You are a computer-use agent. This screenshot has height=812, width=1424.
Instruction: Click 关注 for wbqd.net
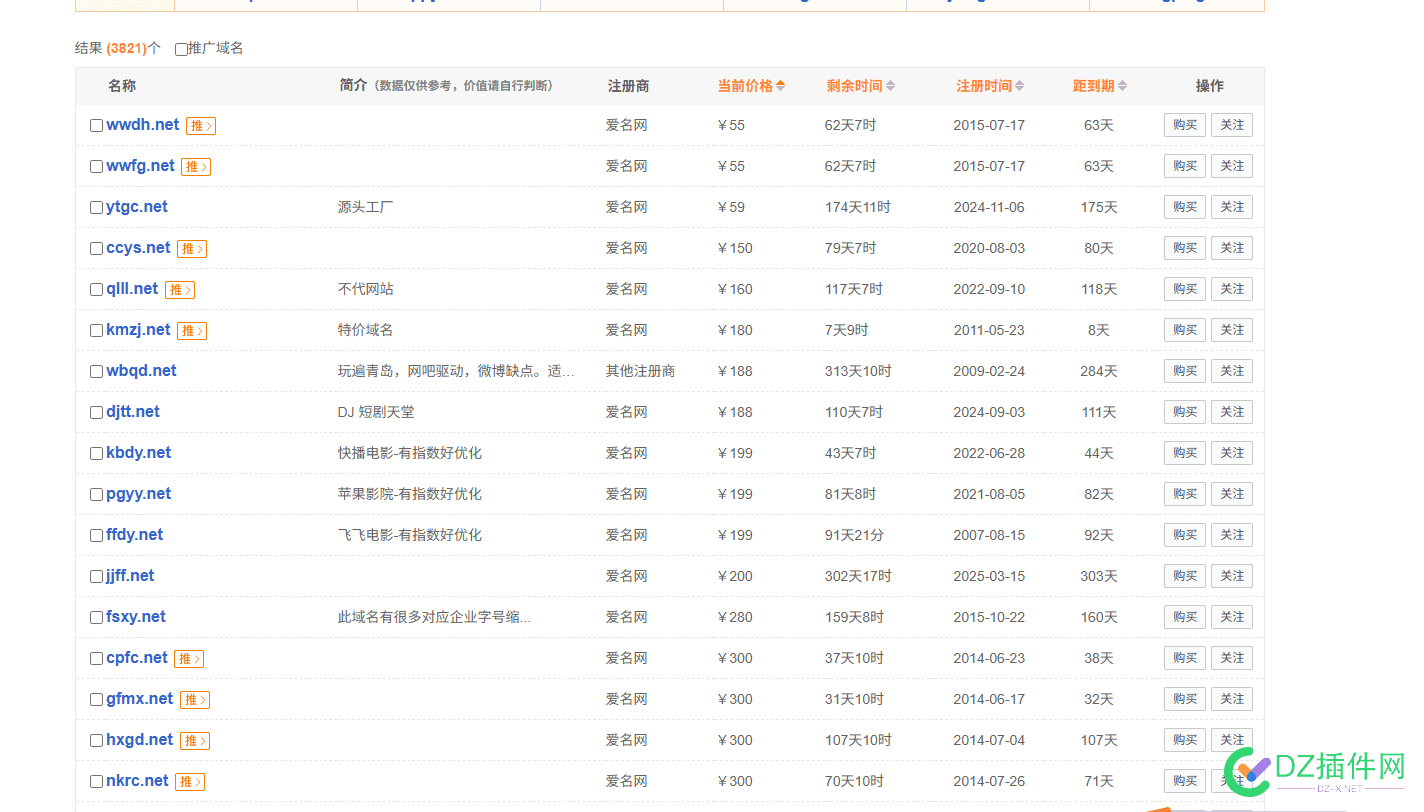pos(1232,371)
